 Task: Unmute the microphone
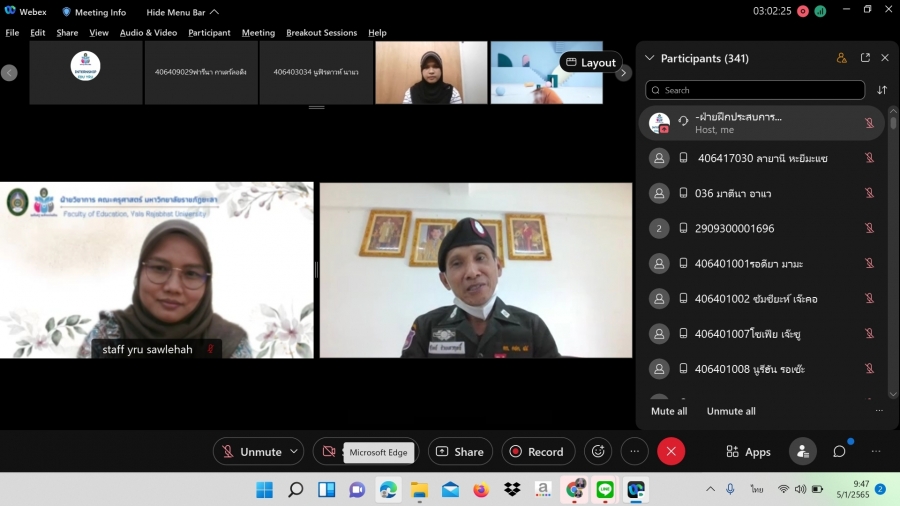click(251, 452)
